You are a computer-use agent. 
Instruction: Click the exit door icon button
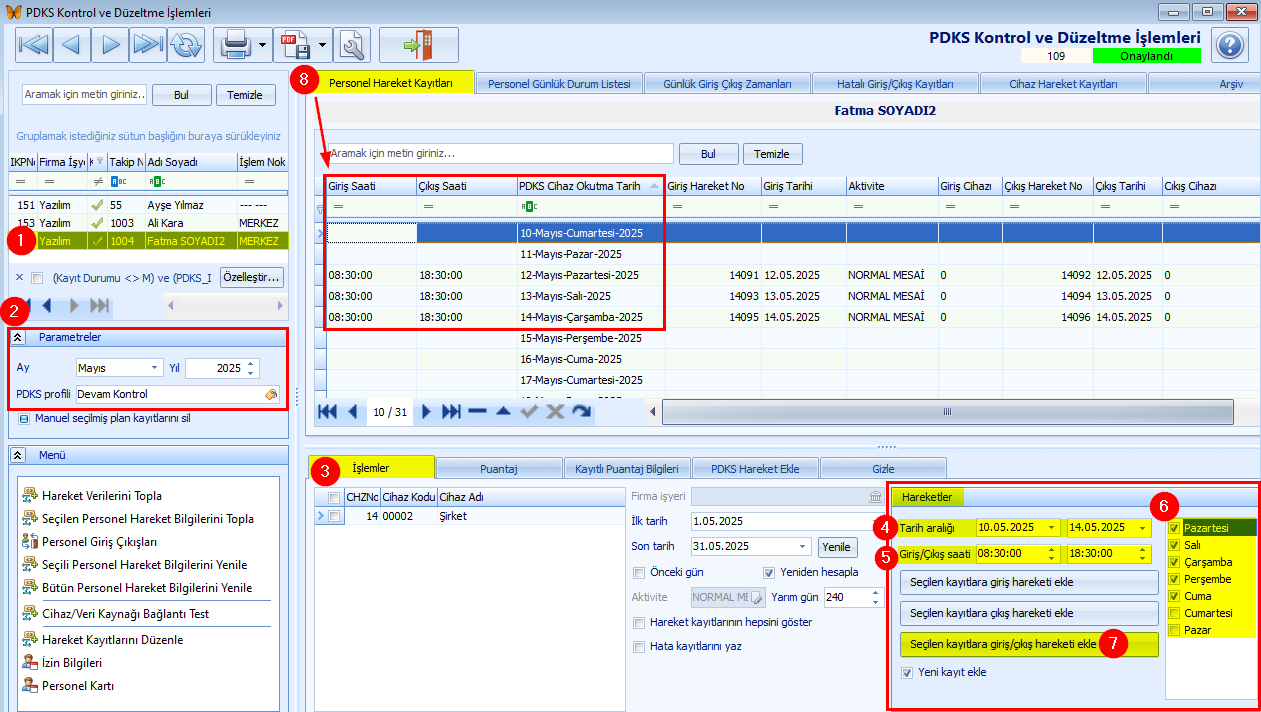click(418, 45)
